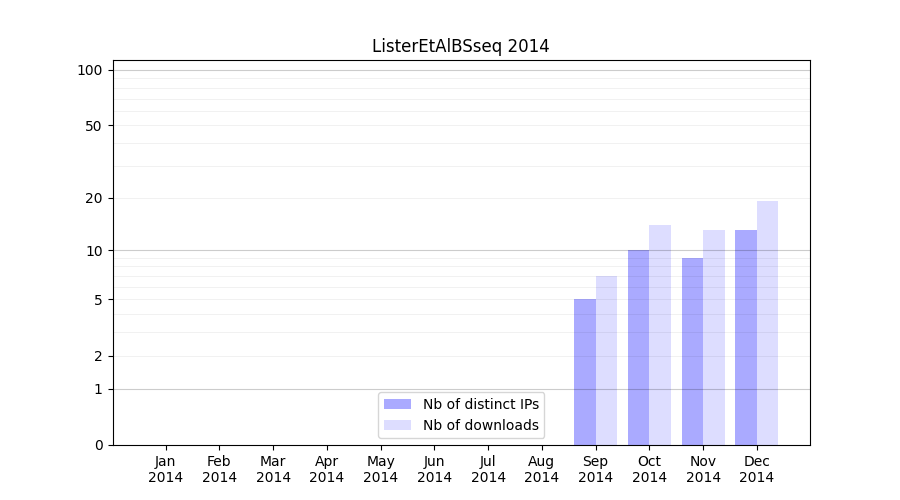Screen dimensions: 900x500
Task: Click the 100 tick label on y-axis
Action: click(90, 70)
